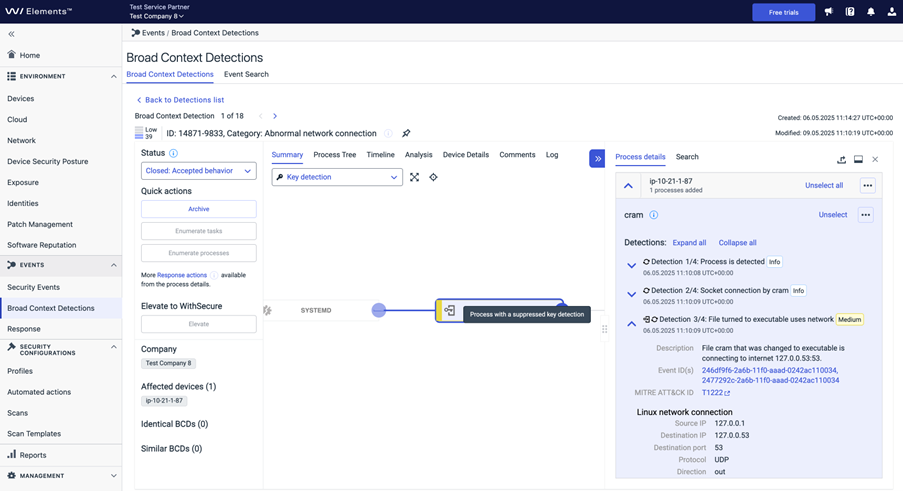Open the notifications bell icon
This screenshot has height=491, width=903.
pyautogui.click(x=871, y=12)
